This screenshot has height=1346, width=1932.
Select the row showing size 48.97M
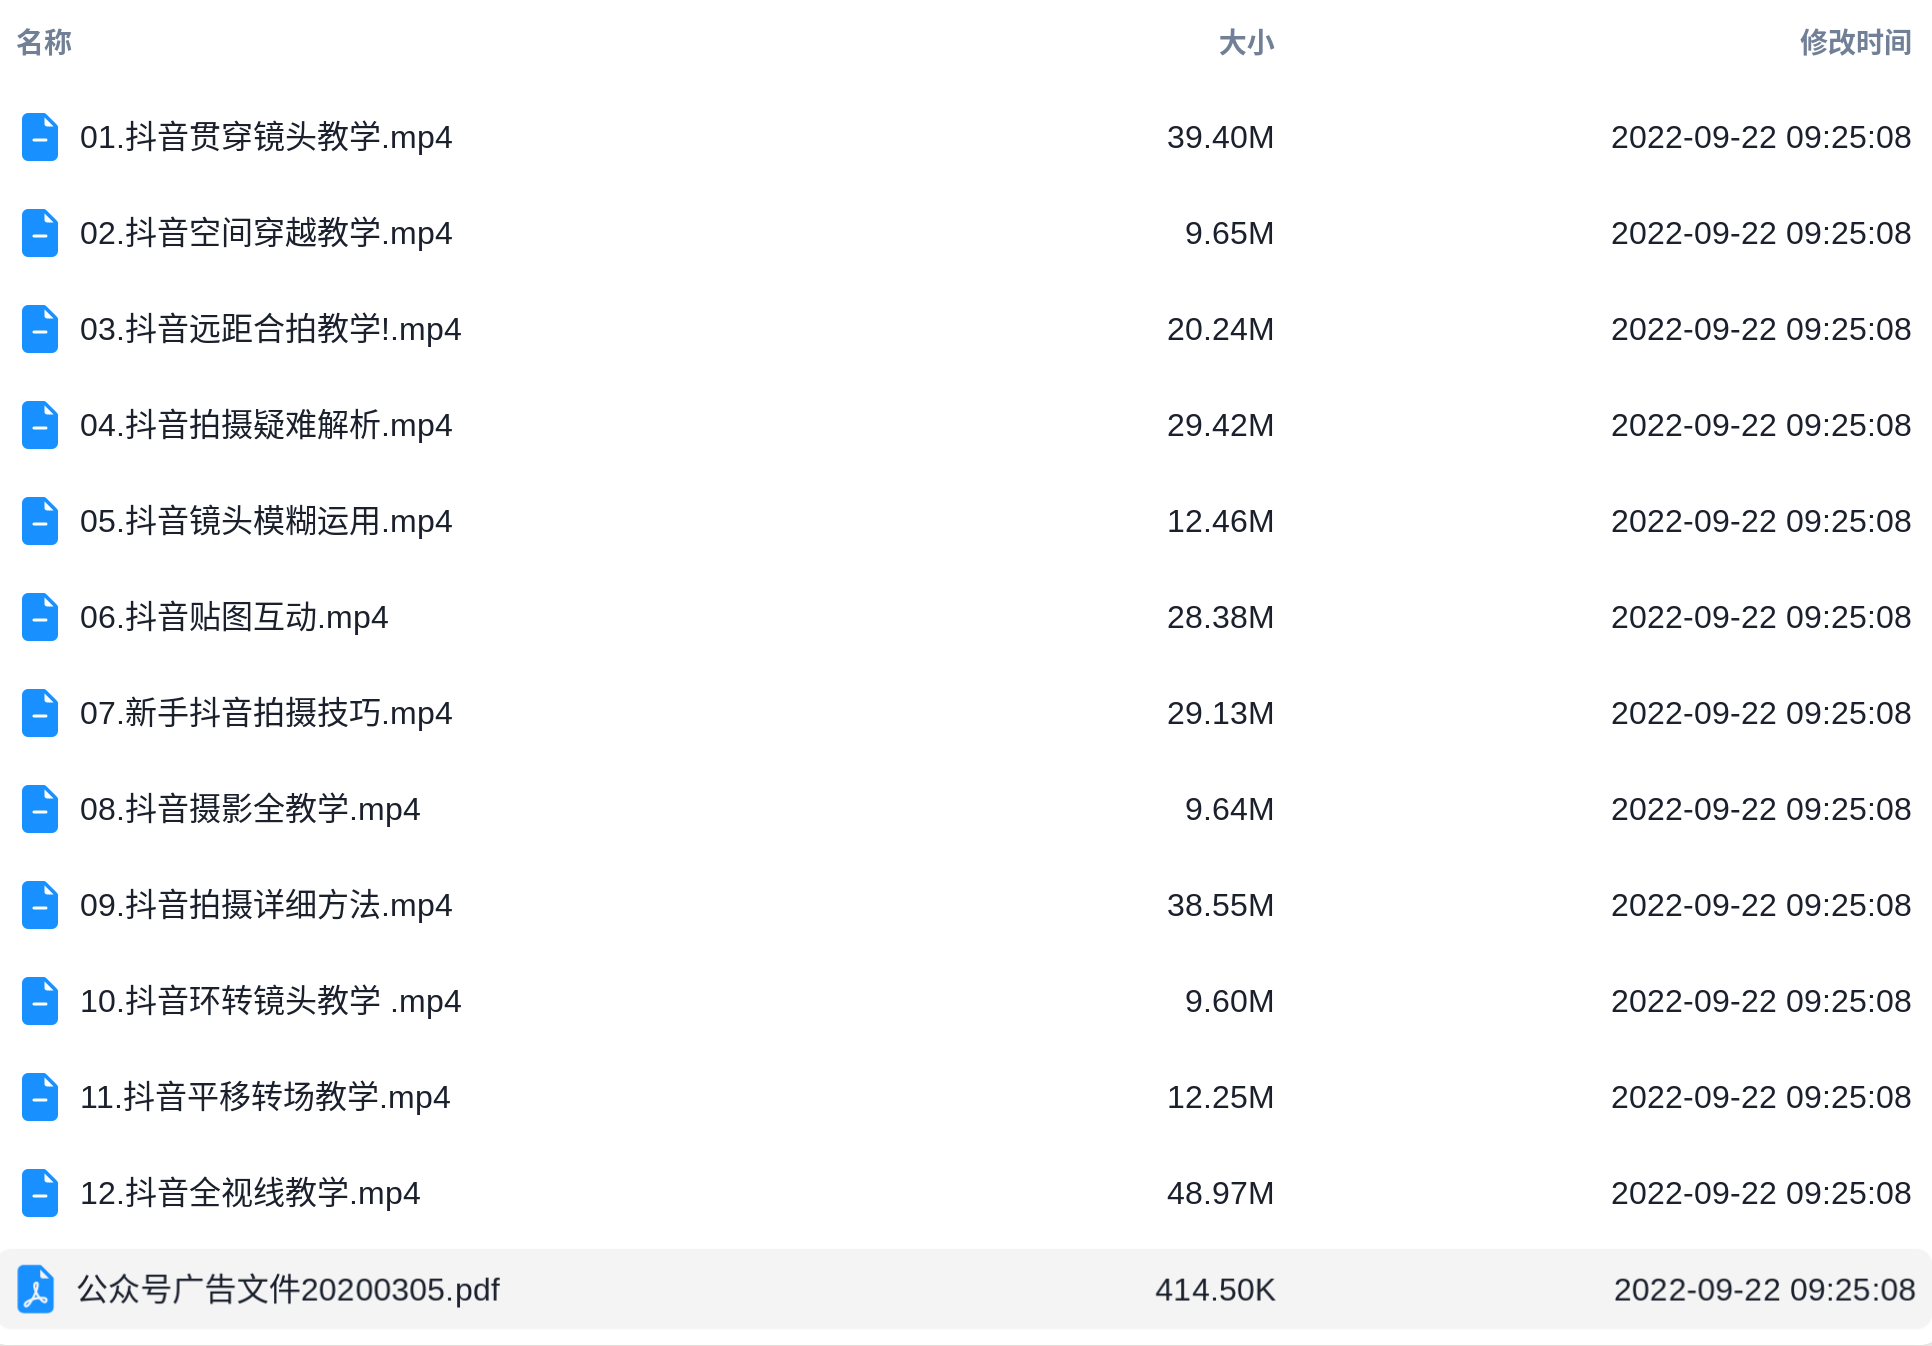tap(966, 1193)
